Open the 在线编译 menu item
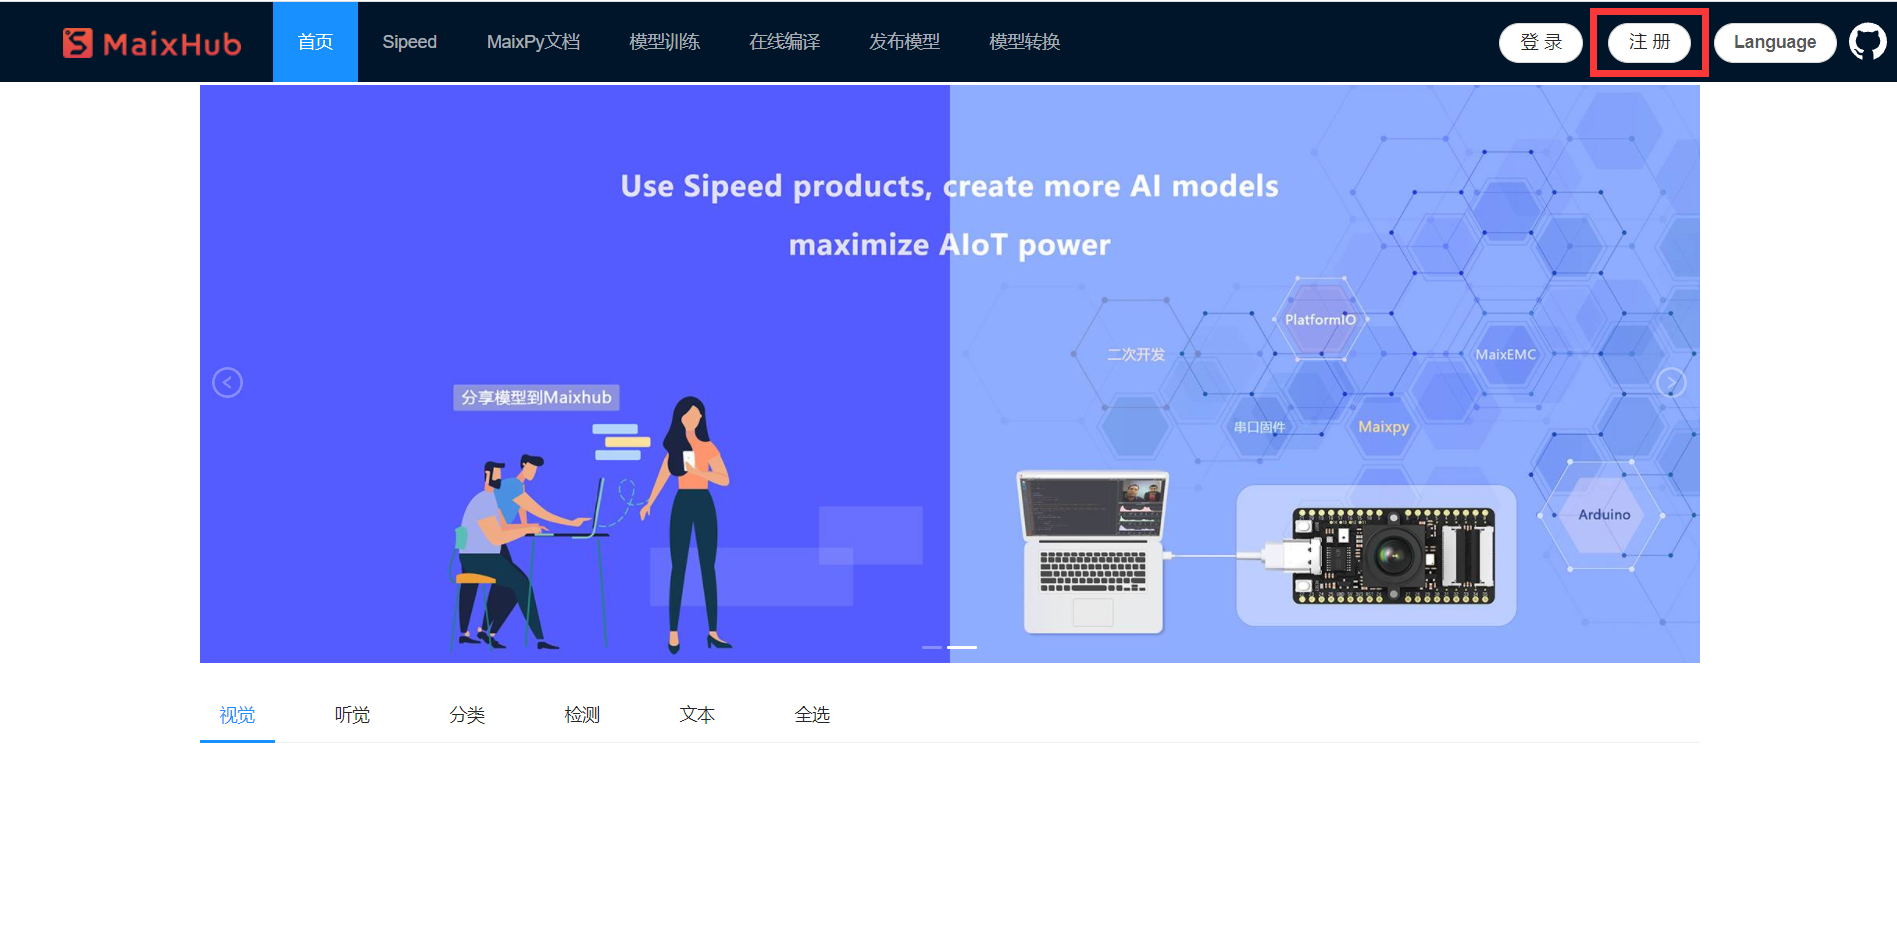 (784, 42)
